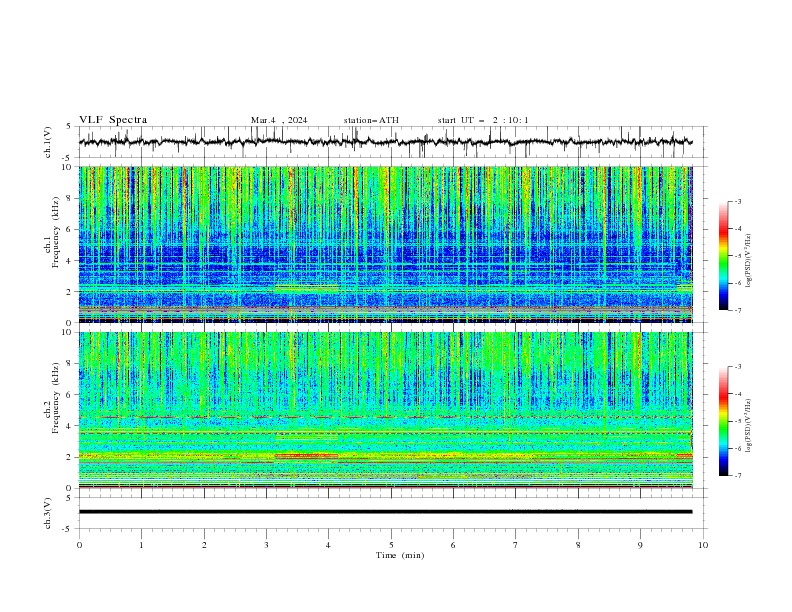This screenshot has height=612, width=792.
Task: Click the time axis tick label "4"
Action: (x=329, y=545)
